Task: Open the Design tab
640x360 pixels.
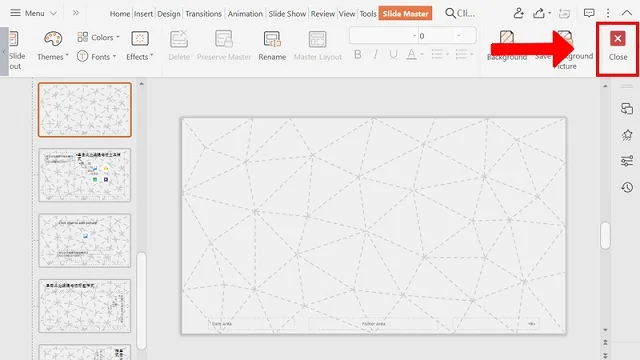Action: coord(169,14)
